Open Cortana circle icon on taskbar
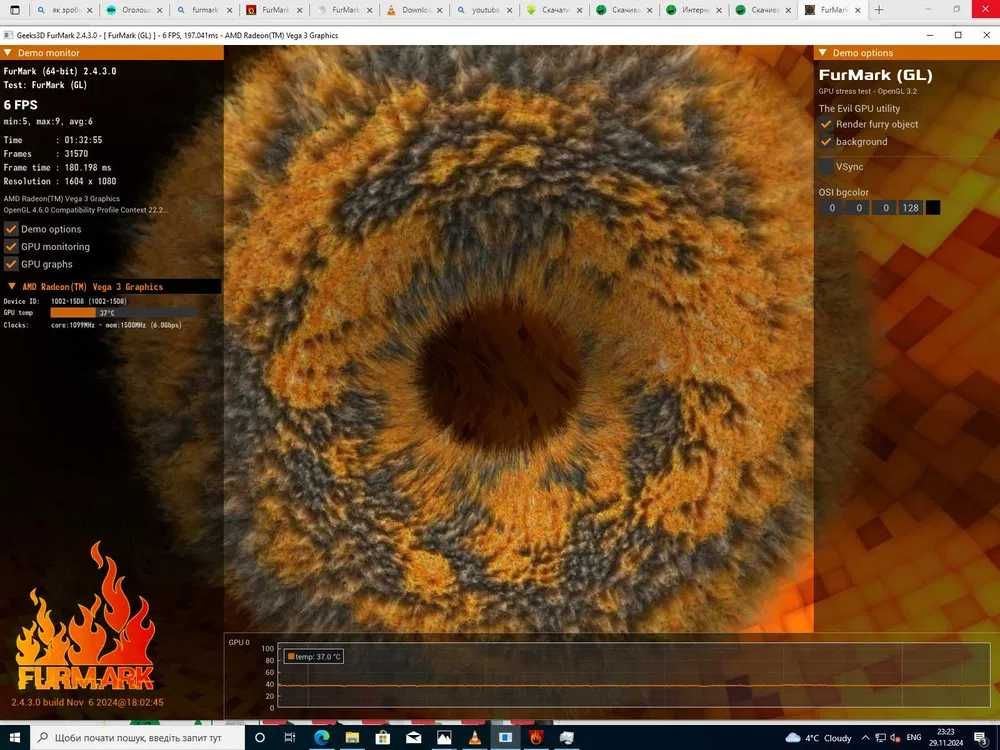 coord(260,738)
